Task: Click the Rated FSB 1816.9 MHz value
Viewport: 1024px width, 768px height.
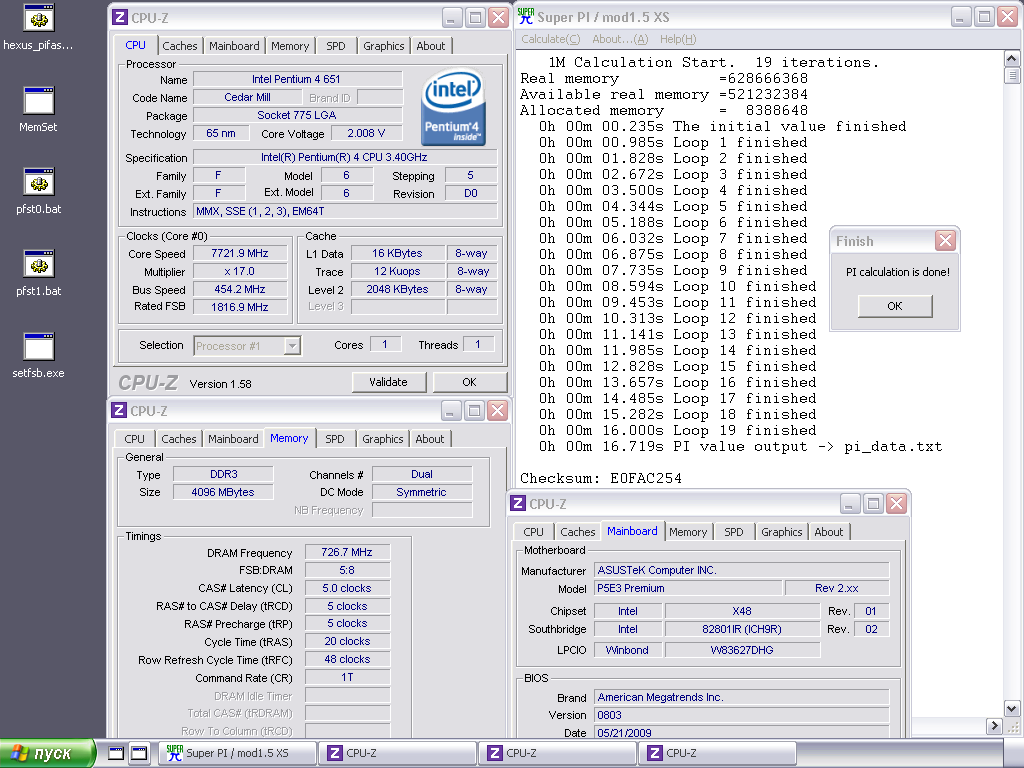Action: [x=240, y=307]
